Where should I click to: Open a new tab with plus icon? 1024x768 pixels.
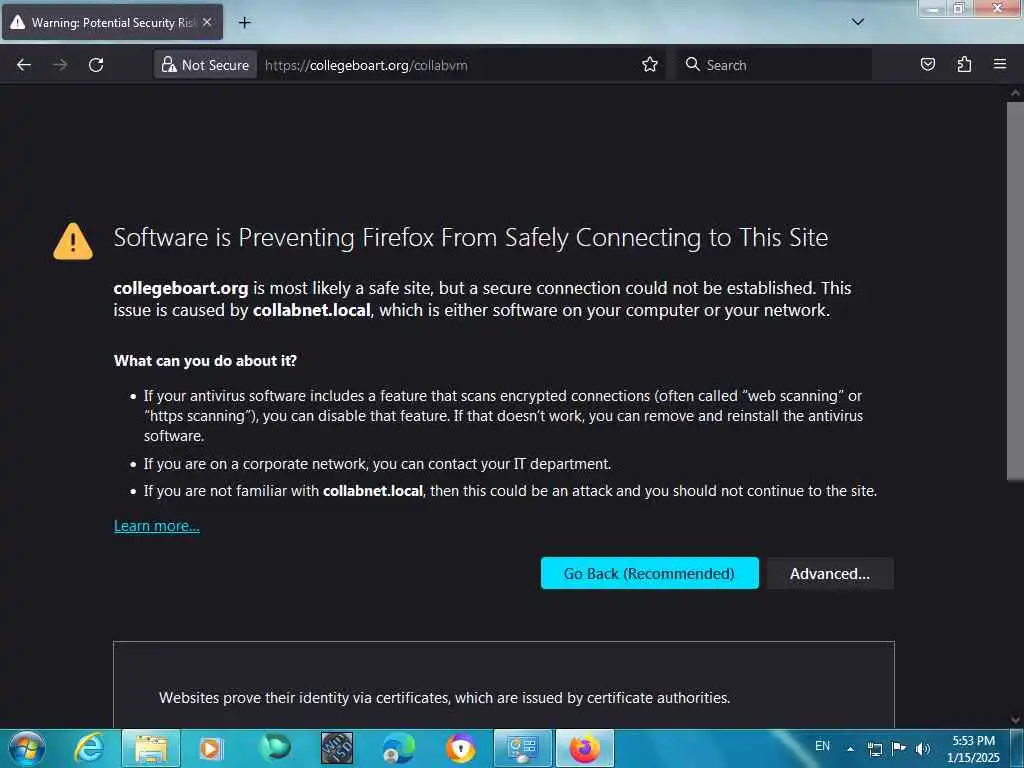point(244,23)
